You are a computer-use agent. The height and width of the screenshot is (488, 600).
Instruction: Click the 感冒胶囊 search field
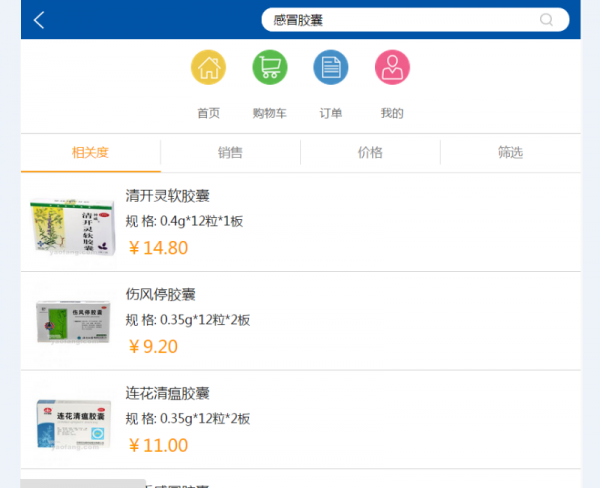tap(415, 20)
